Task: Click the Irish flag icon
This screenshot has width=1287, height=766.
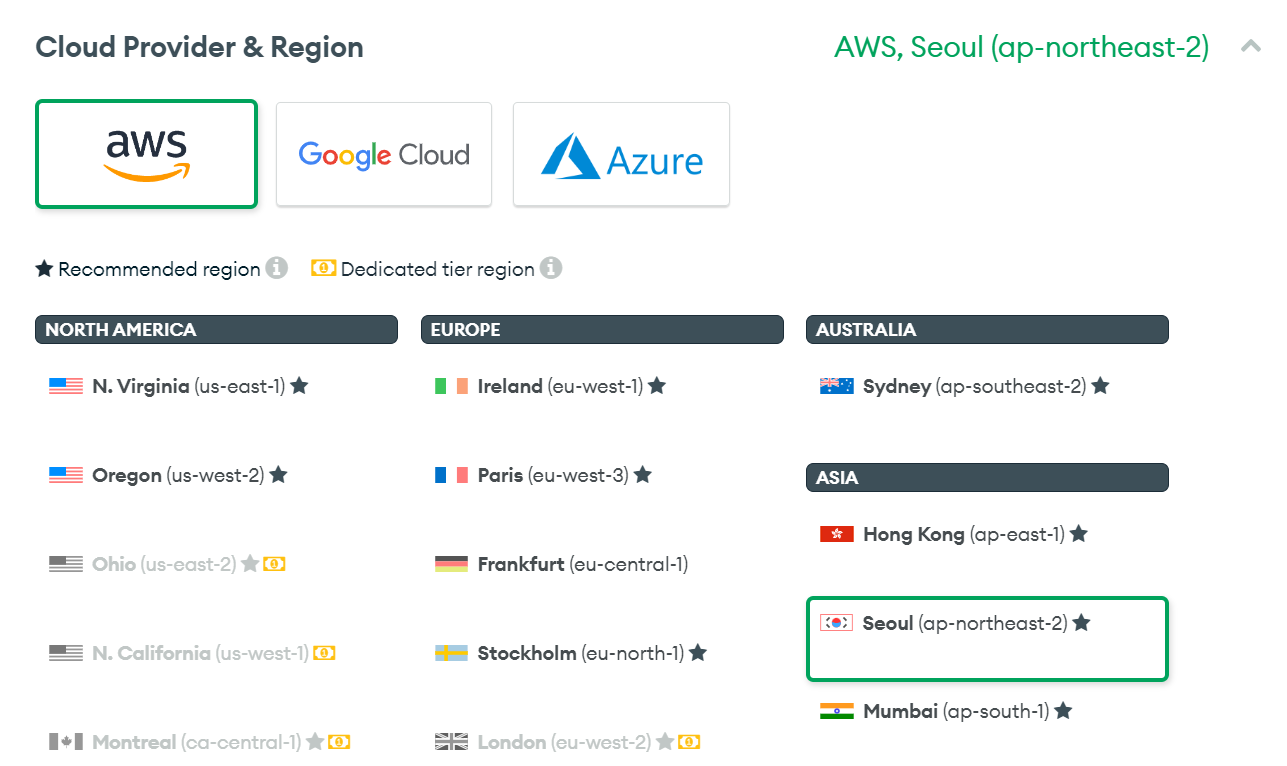Action: pos(452,386)
